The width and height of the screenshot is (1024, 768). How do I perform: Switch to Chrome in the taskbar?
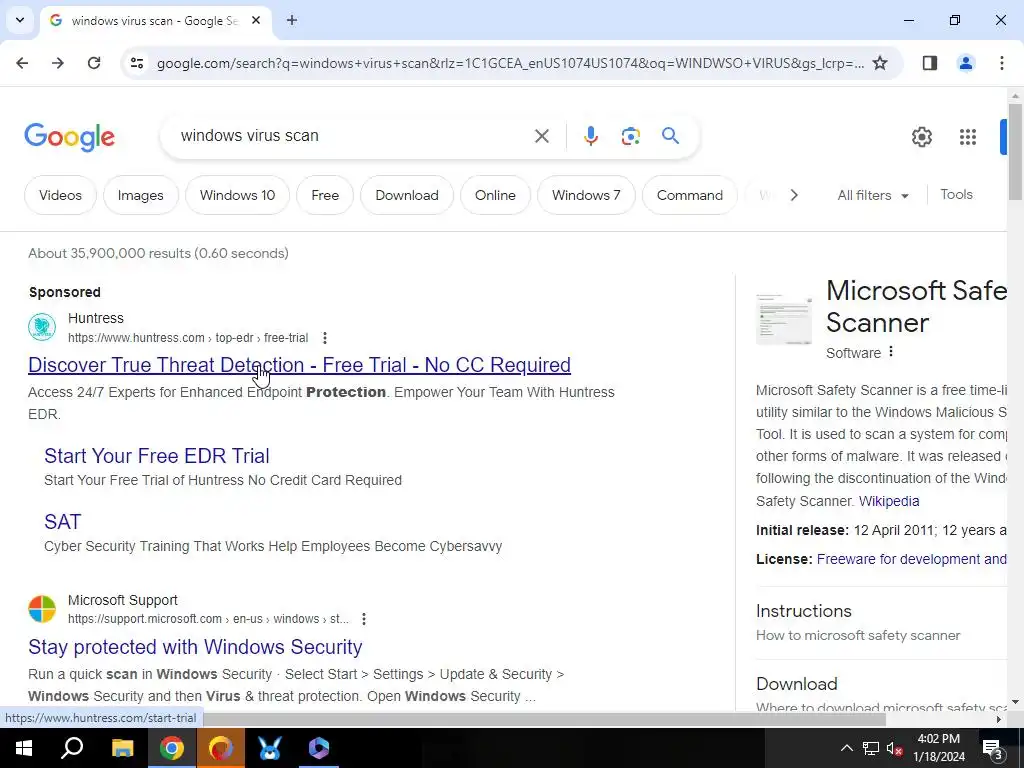pyautogui.click(x=172, y=748)
